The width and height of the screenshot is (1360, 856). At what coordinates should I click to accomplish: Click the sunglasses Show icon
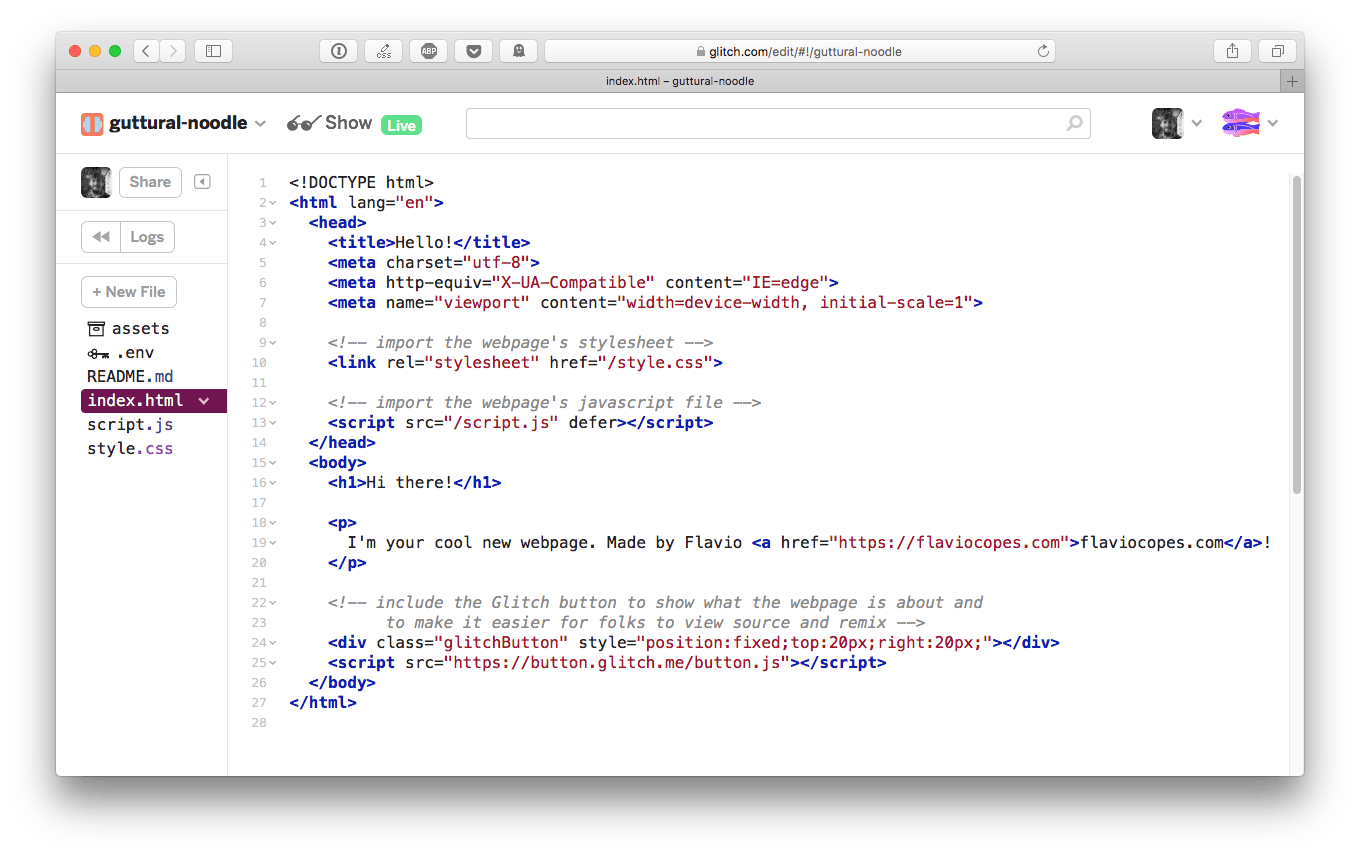pos(303,124)
